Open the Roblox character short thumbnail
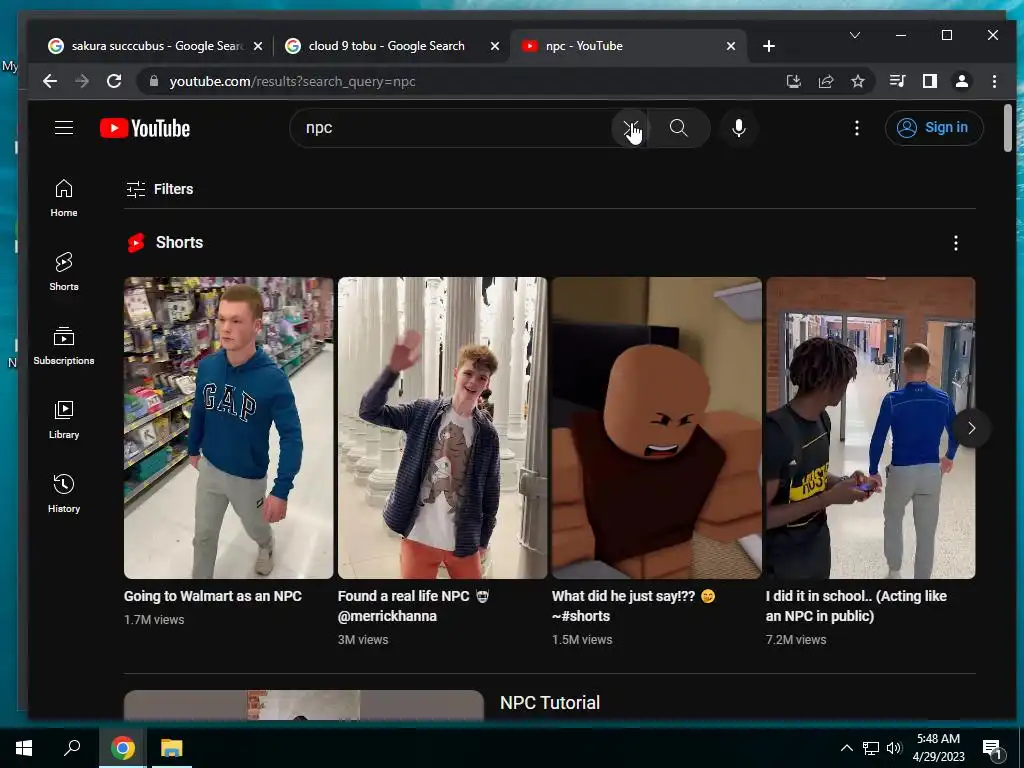The image size is (1024, 768). [656, 428]
